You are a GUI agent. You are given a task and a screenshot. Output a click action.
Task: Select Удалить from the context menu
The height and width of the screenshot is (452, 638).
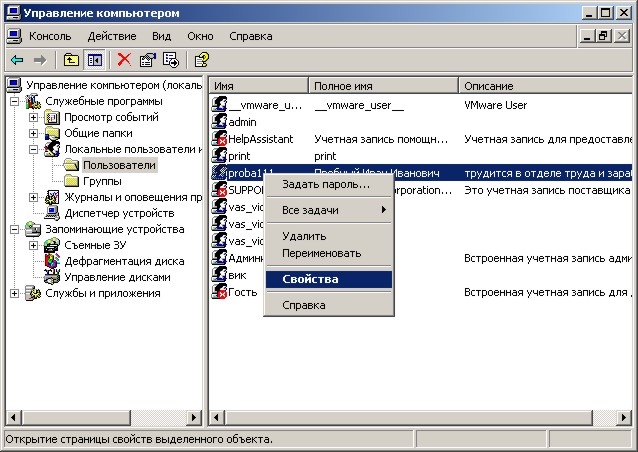click(x=304, y=236)
